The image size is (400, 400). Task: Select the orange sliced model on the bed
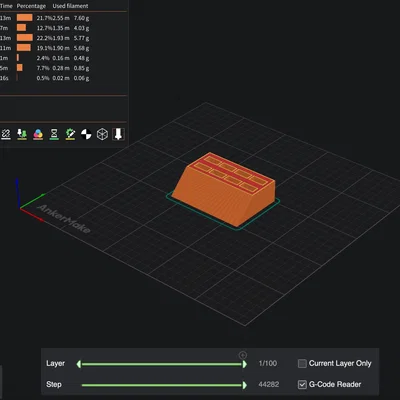[x=224, y=188]
